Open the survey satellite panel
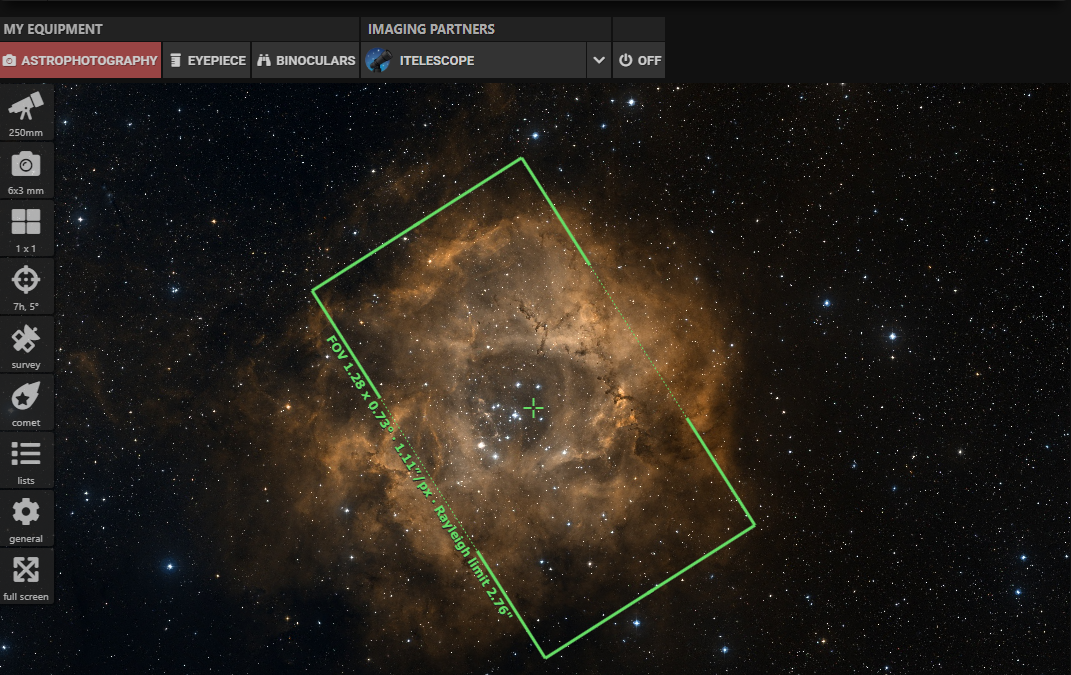 [26, 344]
